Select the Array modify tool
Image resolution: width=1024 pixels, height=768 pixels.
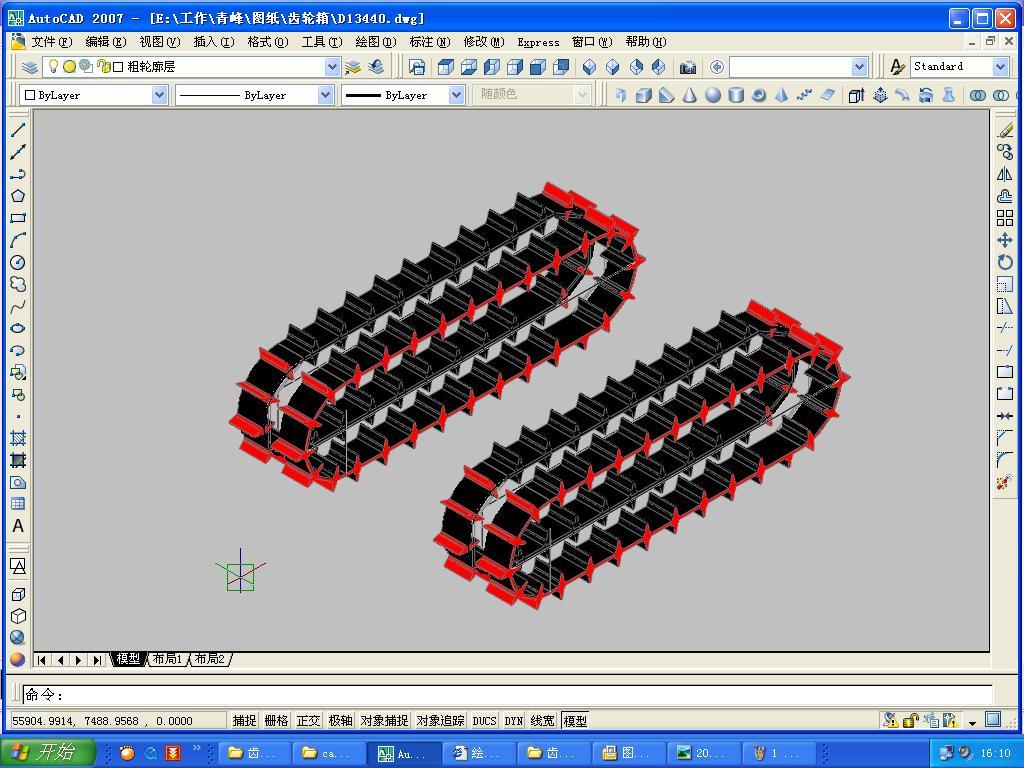click(x=1005, y=218)
